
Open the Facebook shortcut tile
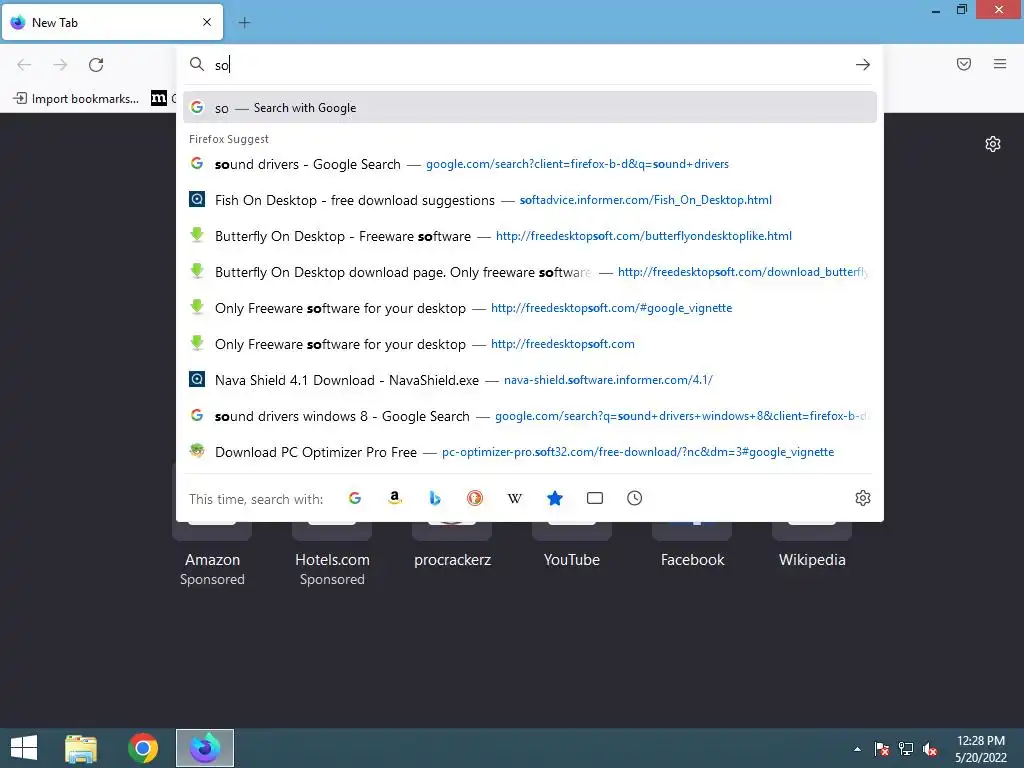click(x=692, y=558)
